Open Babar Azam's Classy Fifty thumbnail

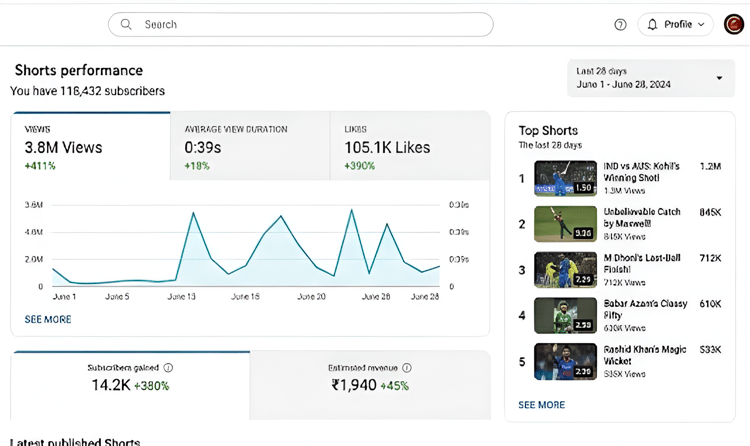565,315
